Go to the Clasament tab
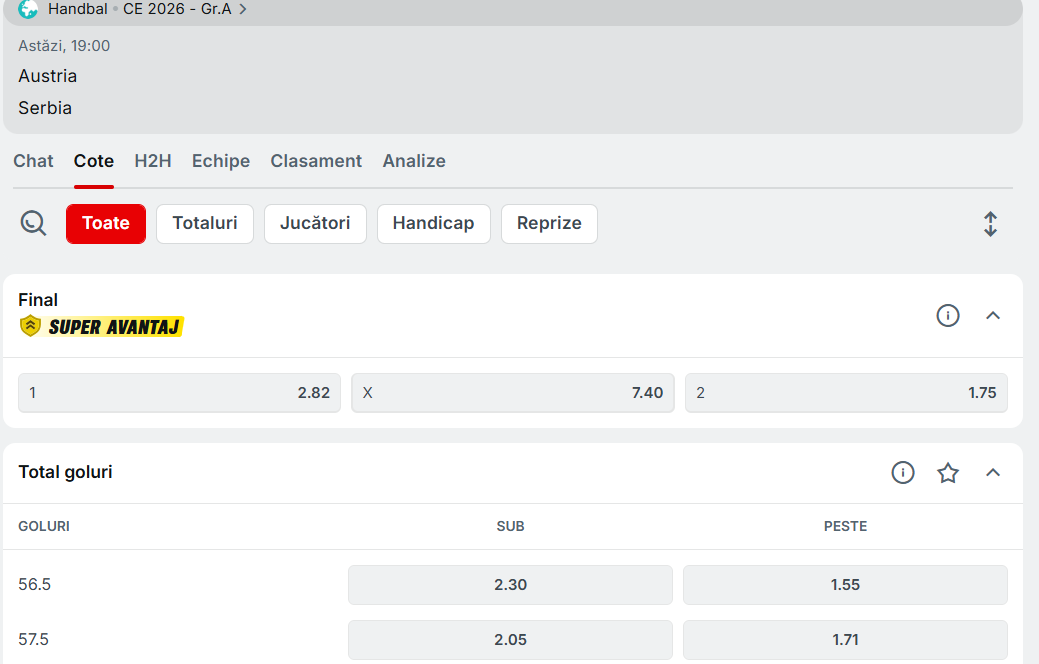 pyautogui.click(x=316, y=161)
